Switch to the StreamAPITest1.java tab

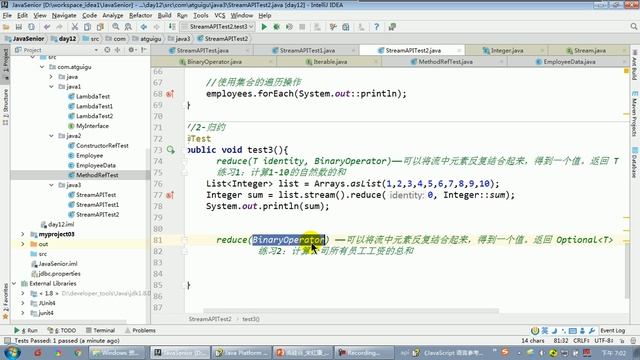(307, 50)
